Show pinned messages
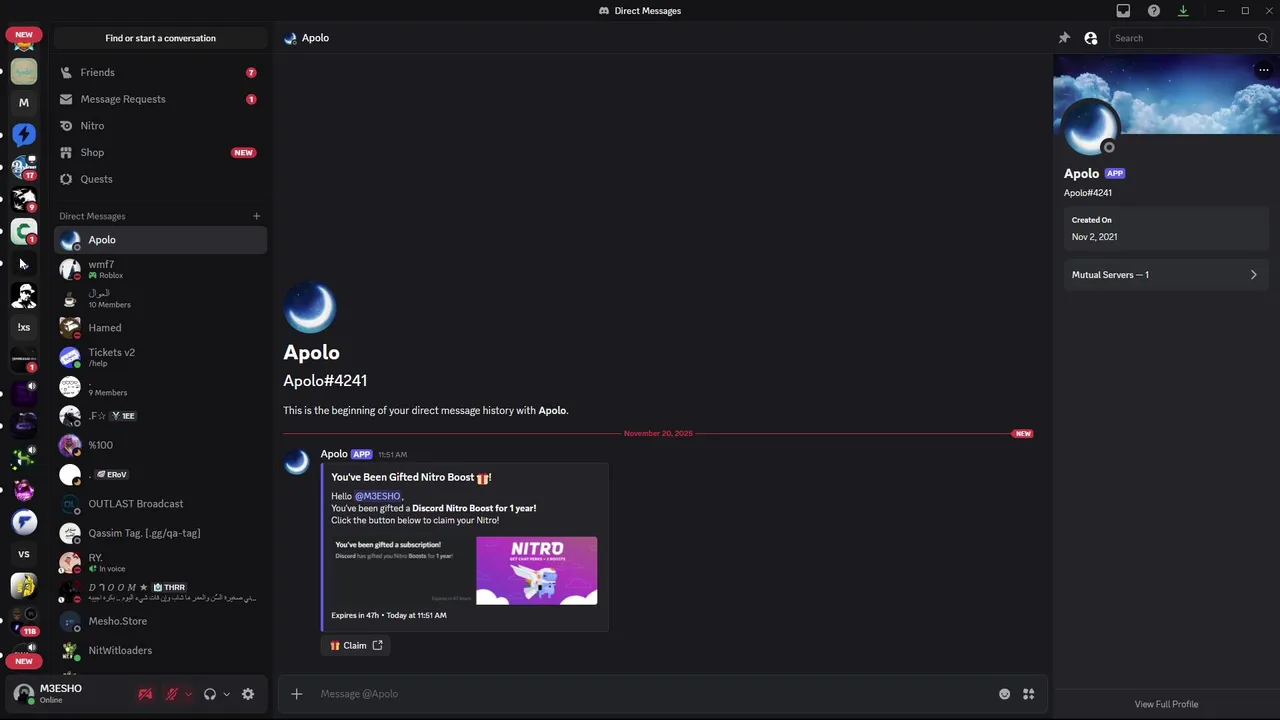 1064,38
